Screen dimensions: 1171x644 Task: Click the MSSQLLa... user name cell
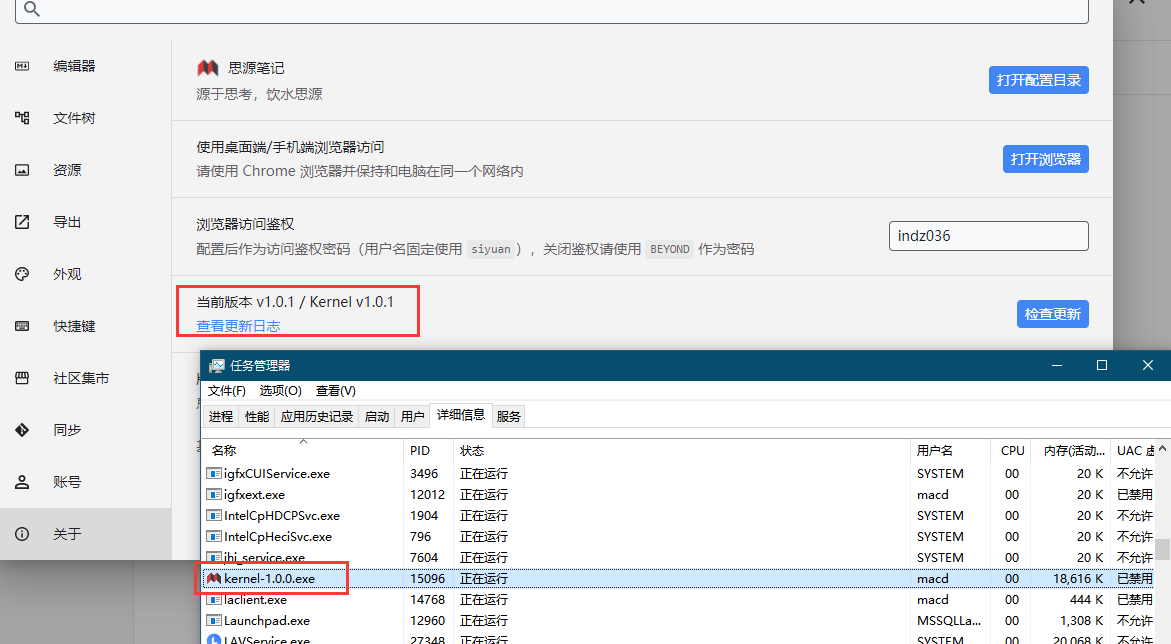948,620
